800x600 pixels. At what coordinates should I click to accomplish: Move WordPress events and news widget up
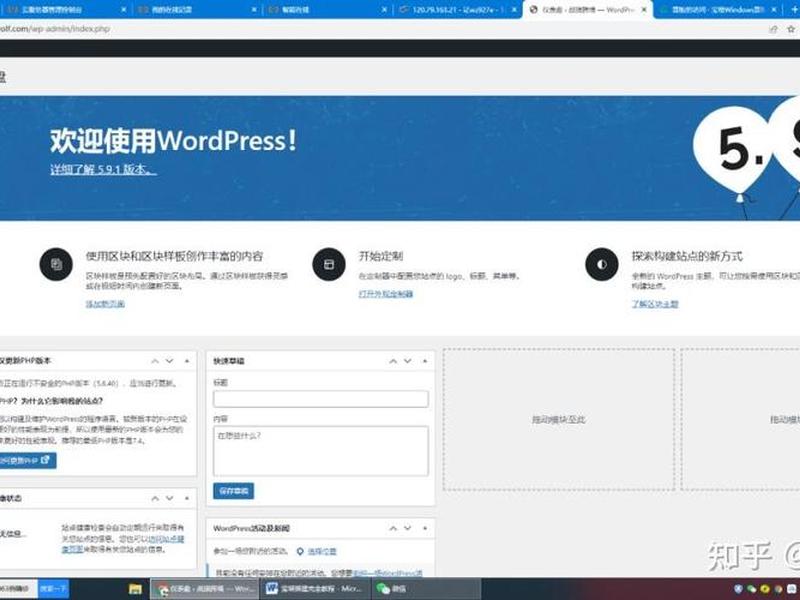393,529
